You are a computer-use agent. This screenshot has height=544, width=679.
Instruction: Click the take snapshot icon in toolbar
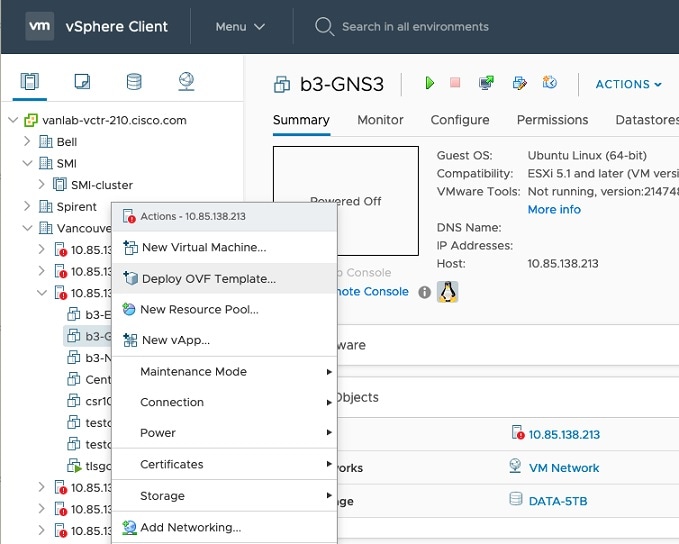[x=550, y=82]
